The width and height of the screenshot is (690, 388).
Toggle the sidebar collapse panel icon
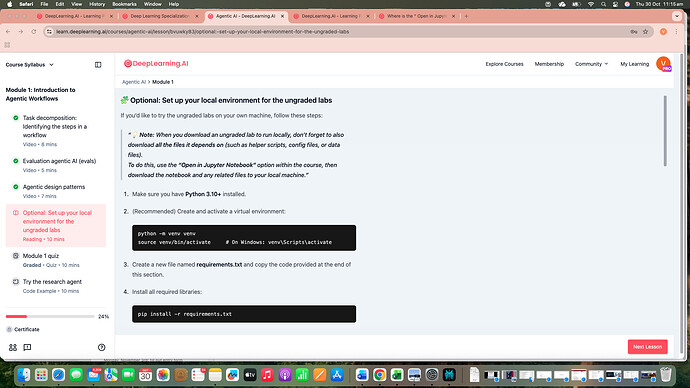[98, 65]
